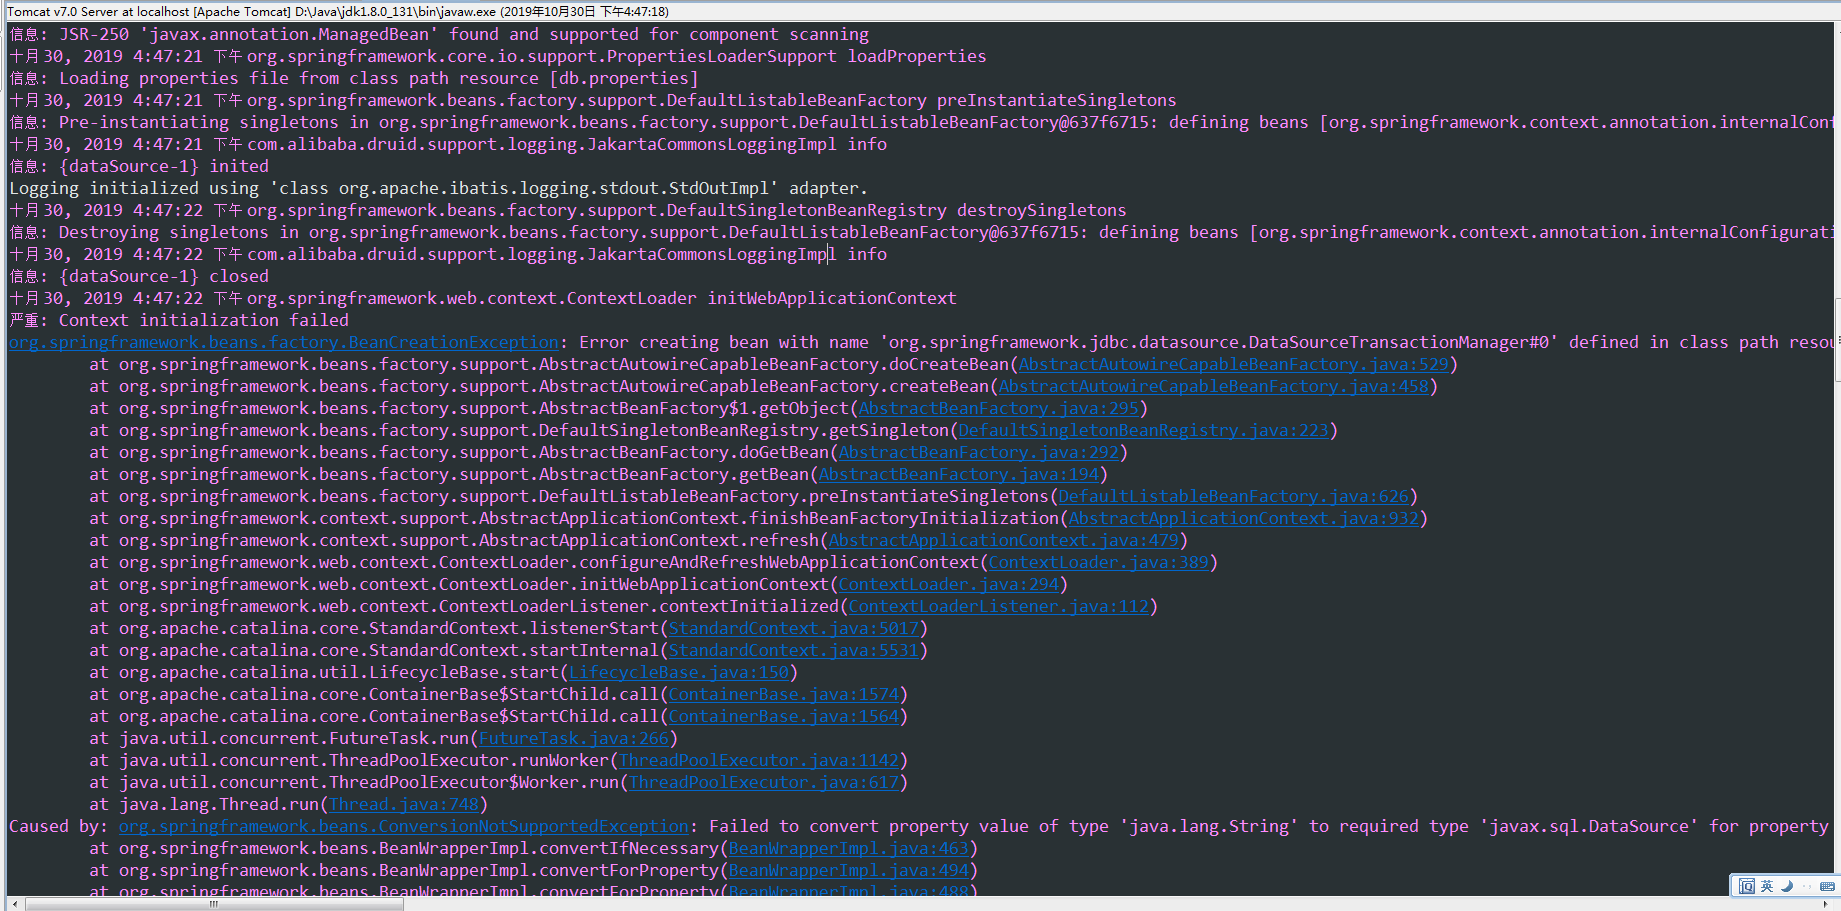Viewport: 1841px width, 911px height.
Task: Open the ConversionNotSupportedException link
Action: [x=402, y=826]
